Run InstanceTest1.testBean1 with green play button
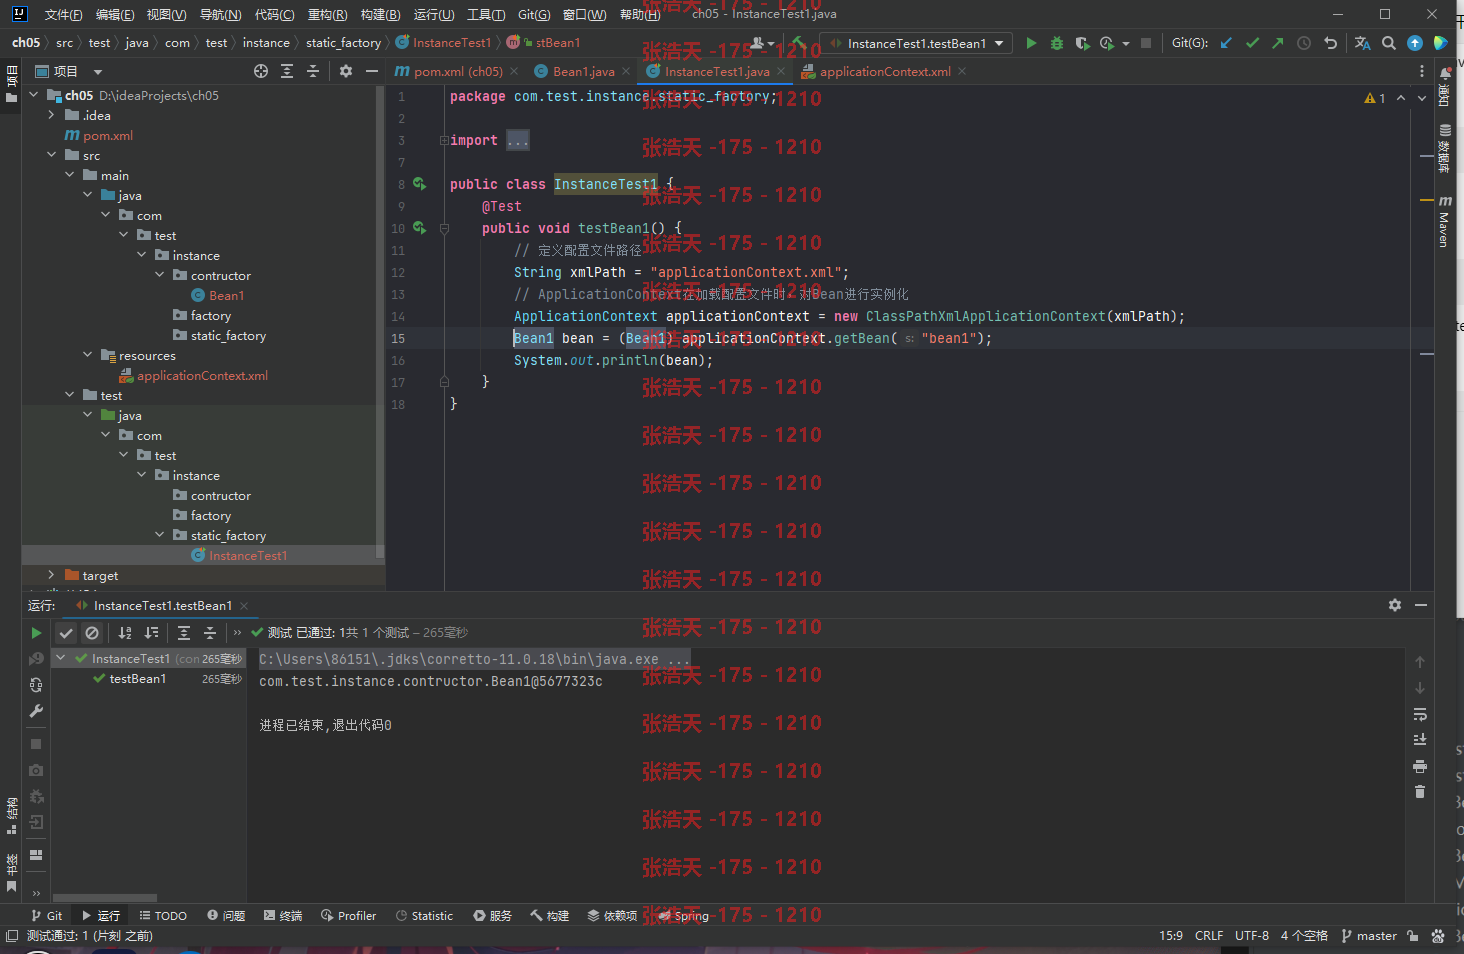The width and height of the screenshot is (1464, 954). tap(1031, 43)
